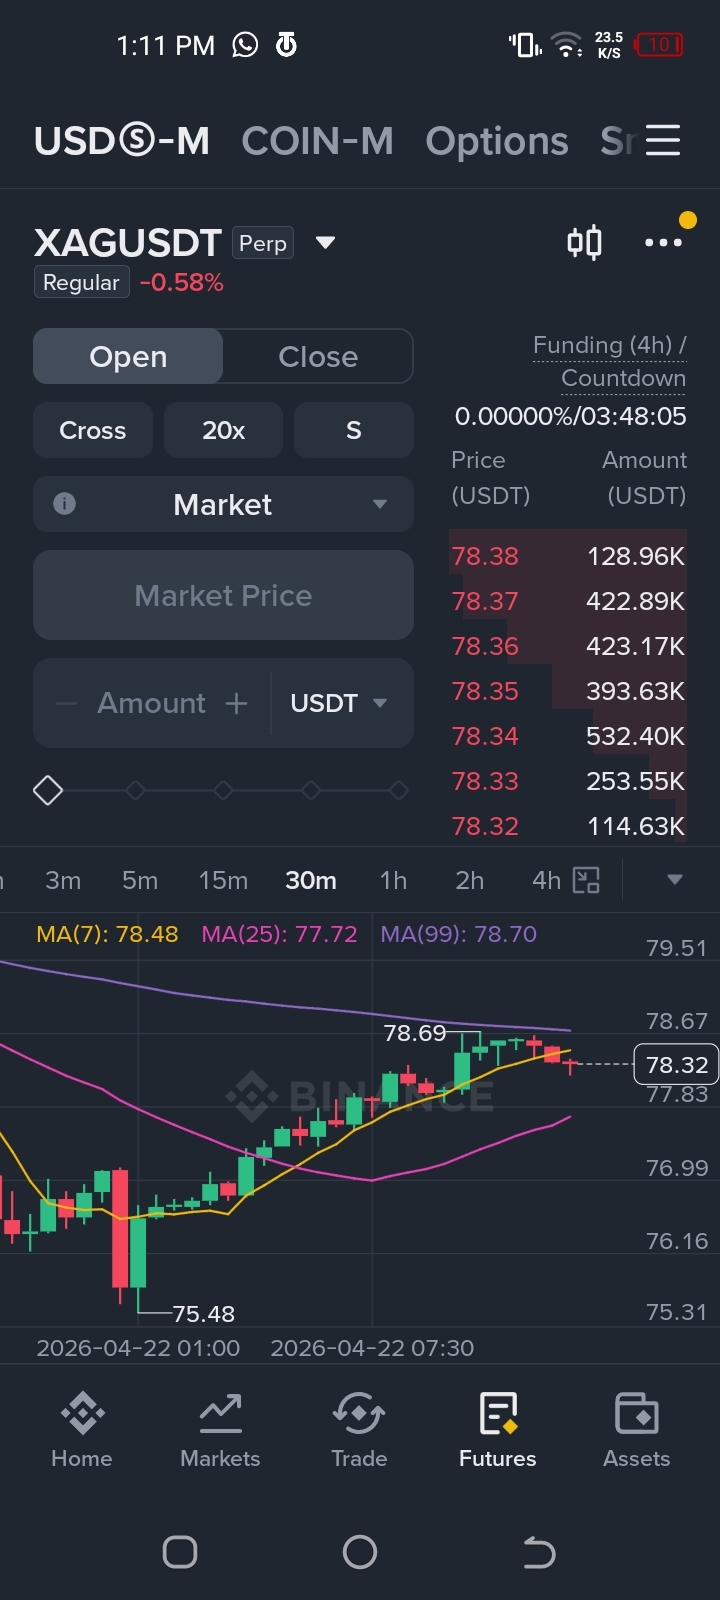This screenshot has height=1600, width=720.
Task: Select the 5m chart interval
Action: point(140,880)
